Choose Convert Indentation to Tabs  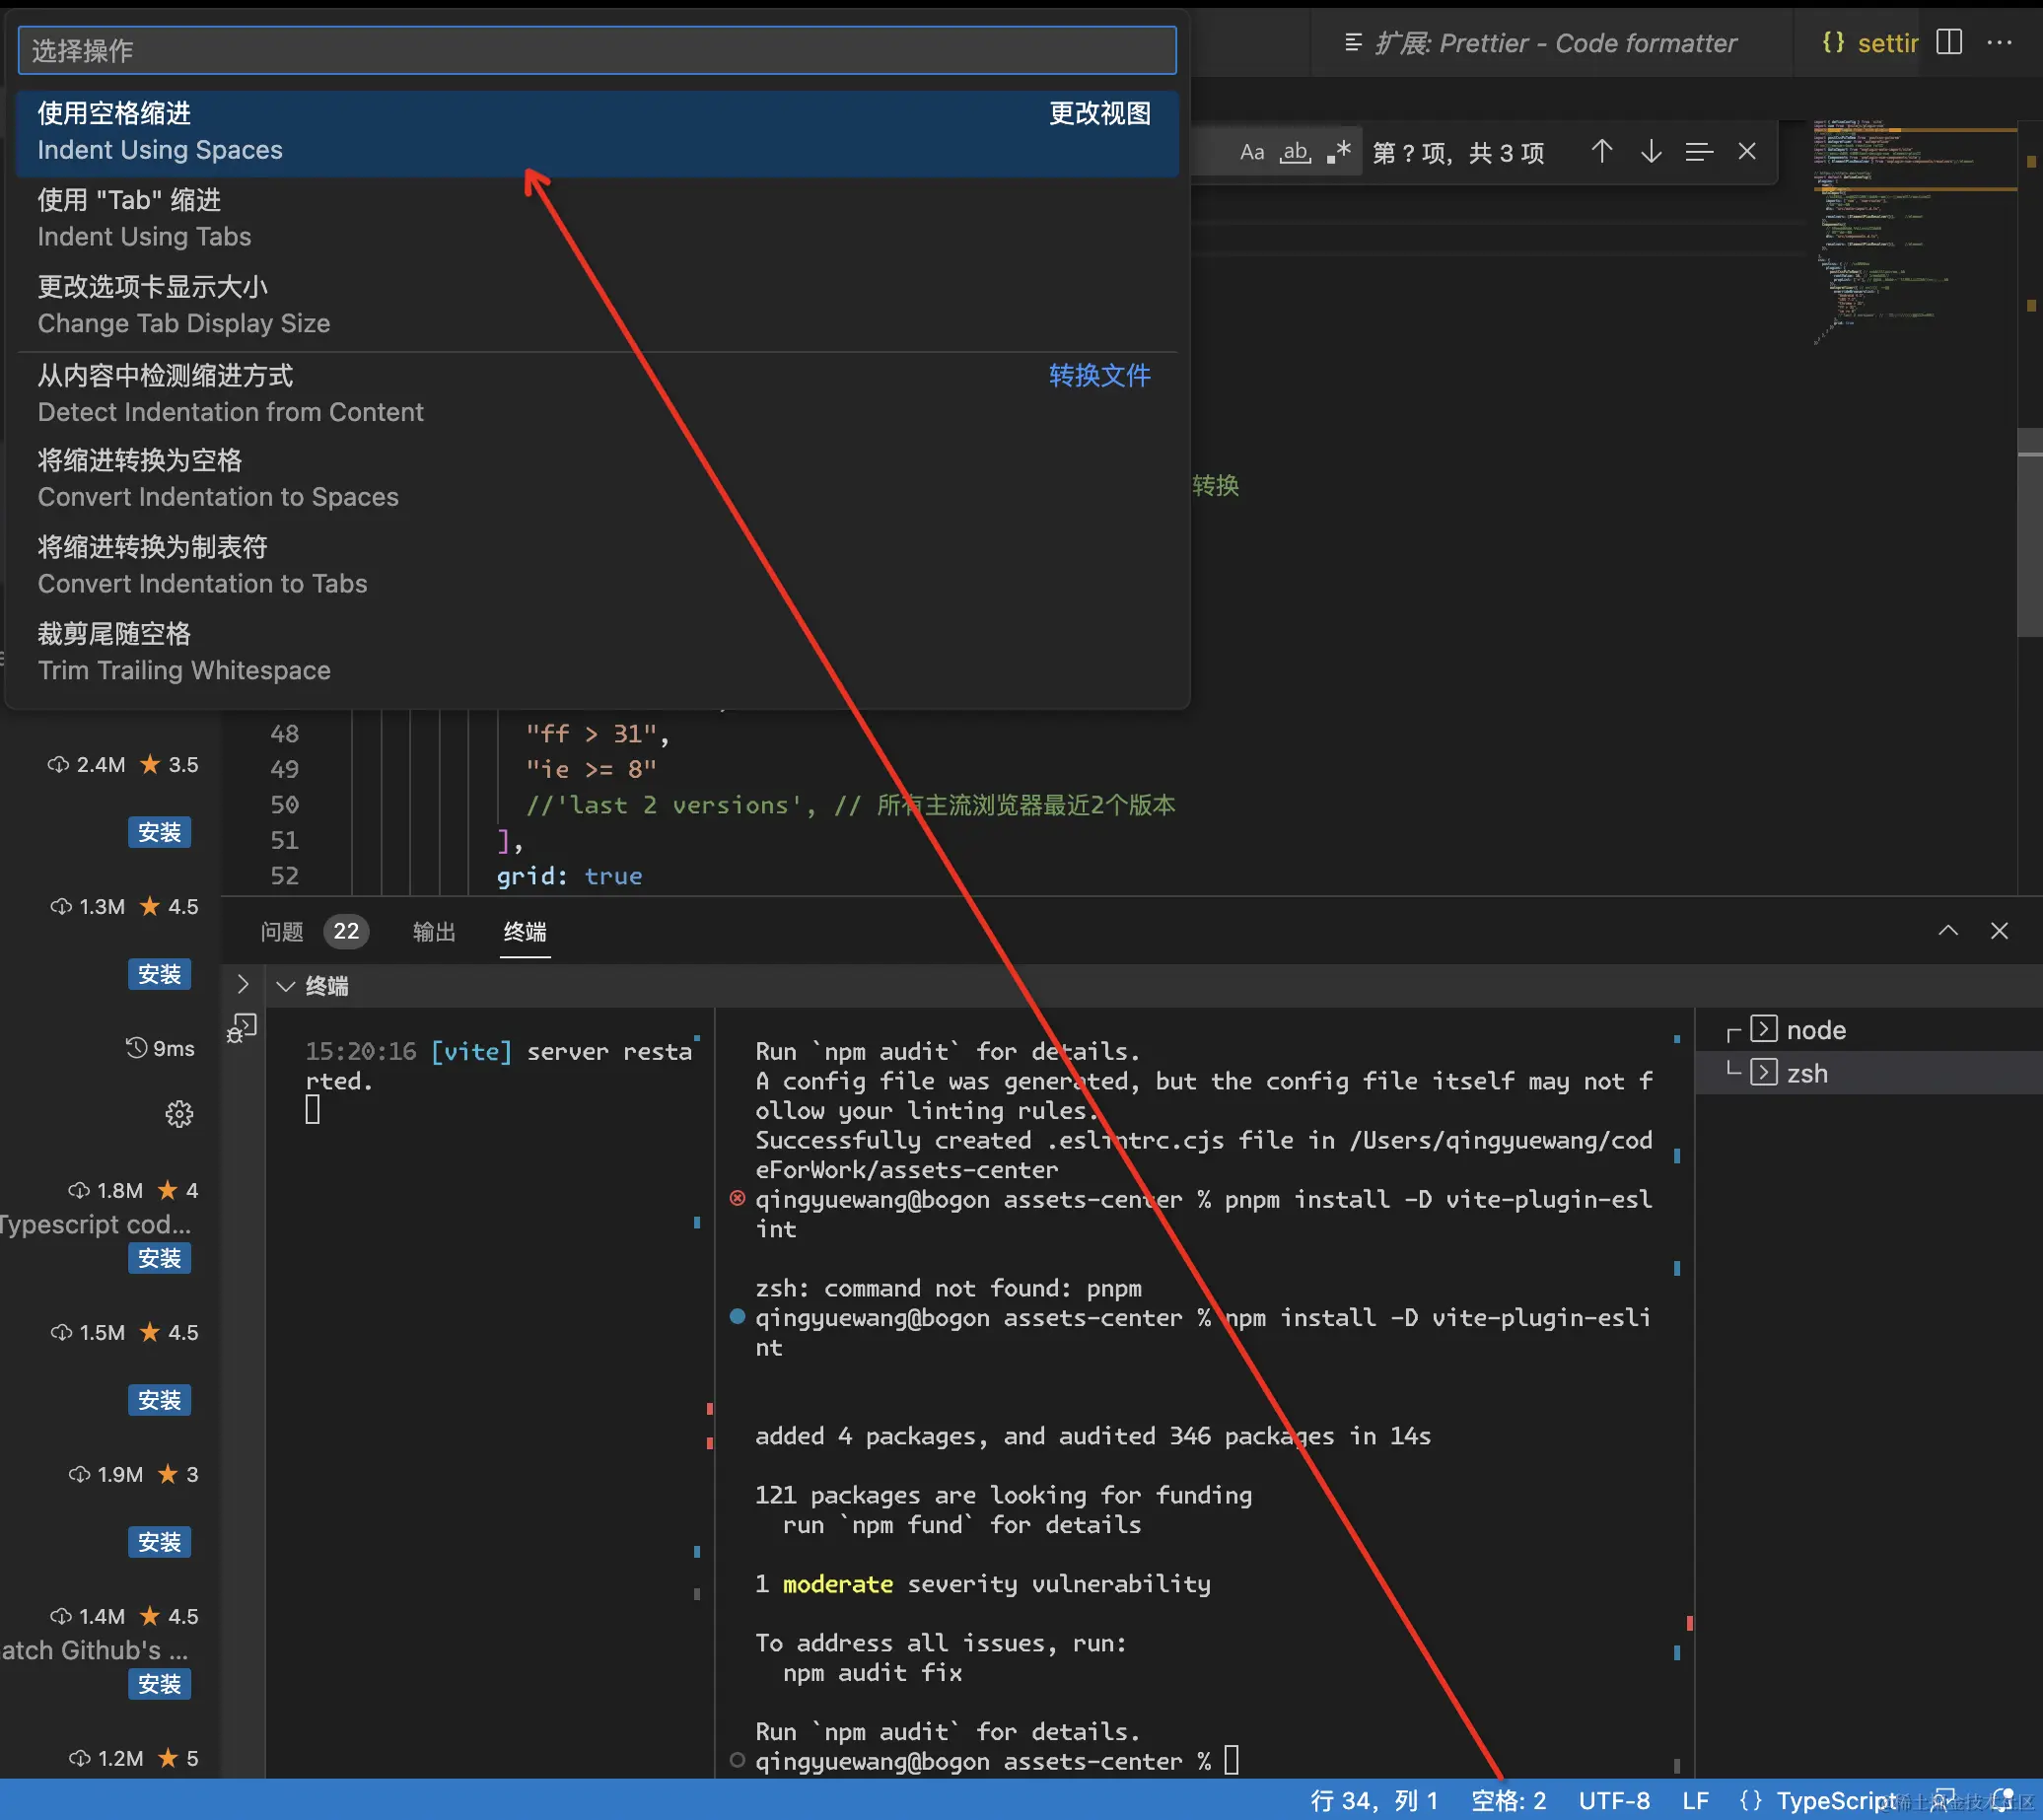(x=597, y=566)
